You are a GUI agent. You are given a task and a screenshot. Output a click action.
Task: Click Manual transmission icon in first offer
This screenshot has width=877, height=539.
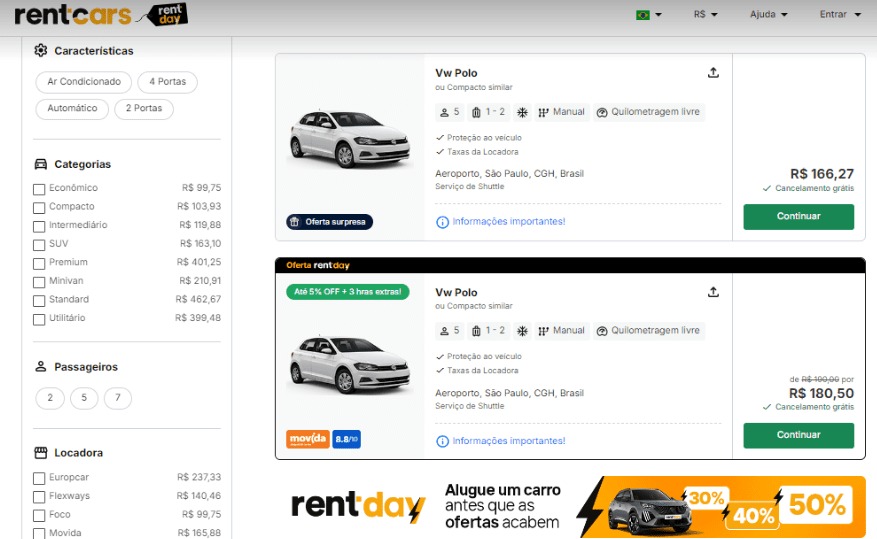543,112
